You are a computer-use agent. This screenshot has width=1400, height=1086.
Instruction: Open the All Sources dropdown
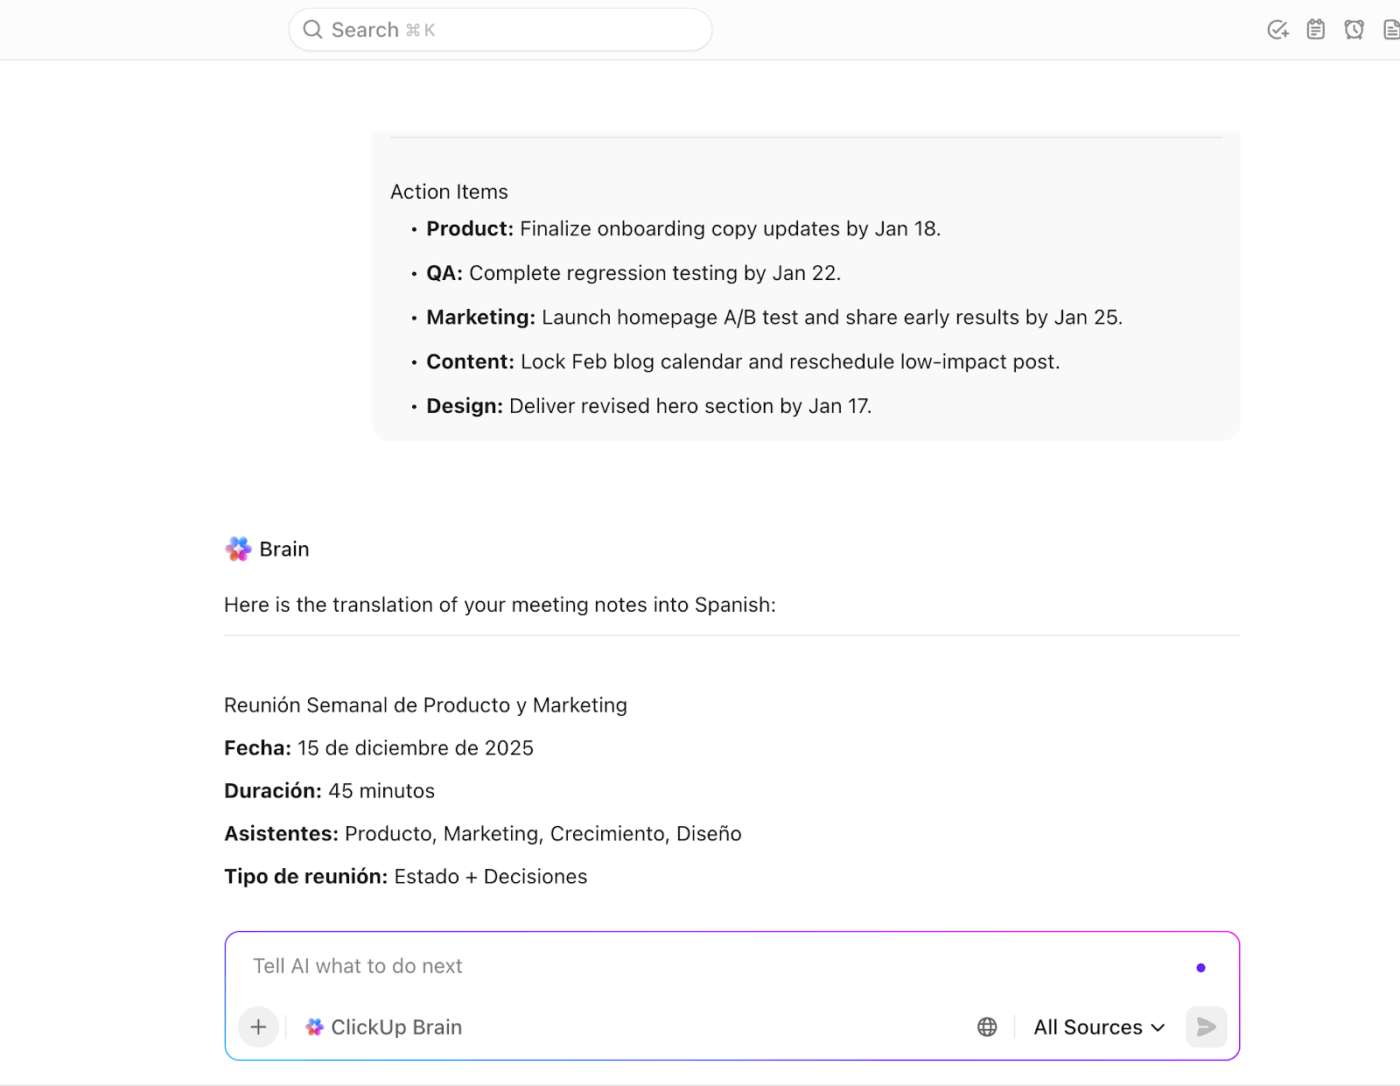click(1097, 1027)
